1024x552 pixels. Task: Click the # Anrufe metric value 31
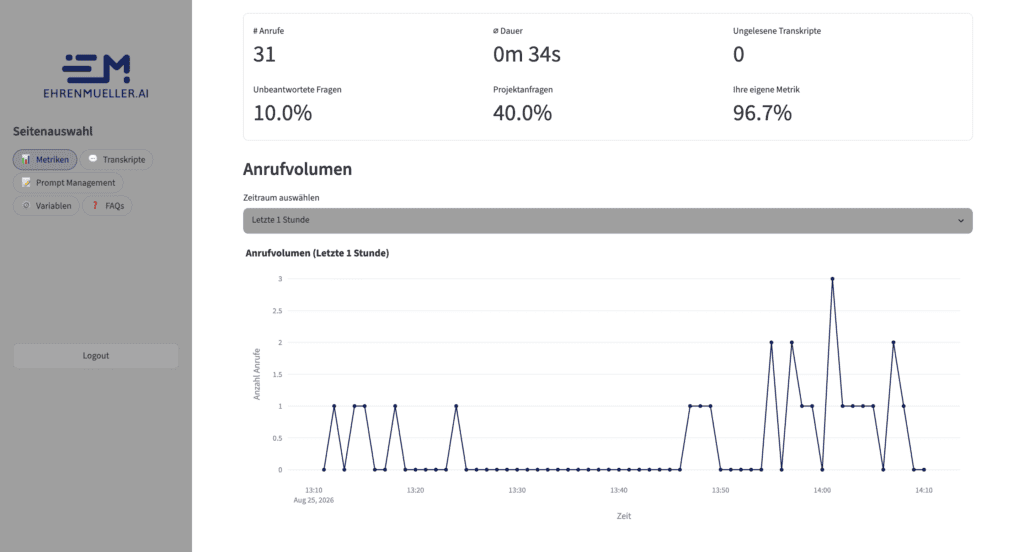(x=264, y=54)
